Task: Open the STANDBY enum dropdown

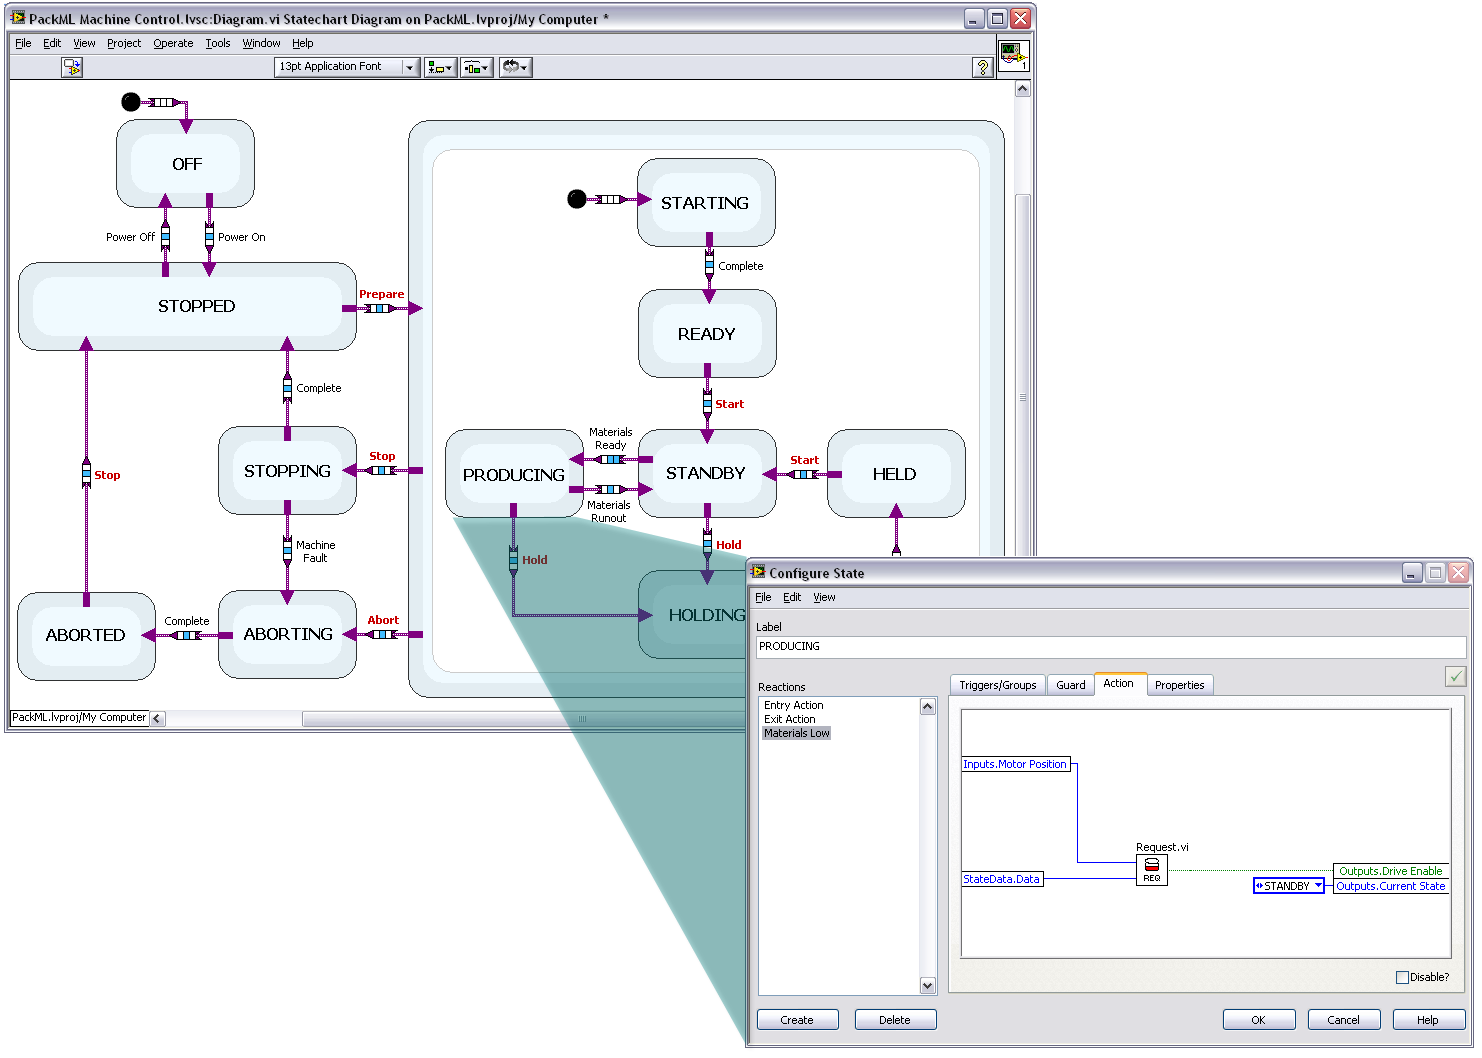Action: (x=1318, y=886)
